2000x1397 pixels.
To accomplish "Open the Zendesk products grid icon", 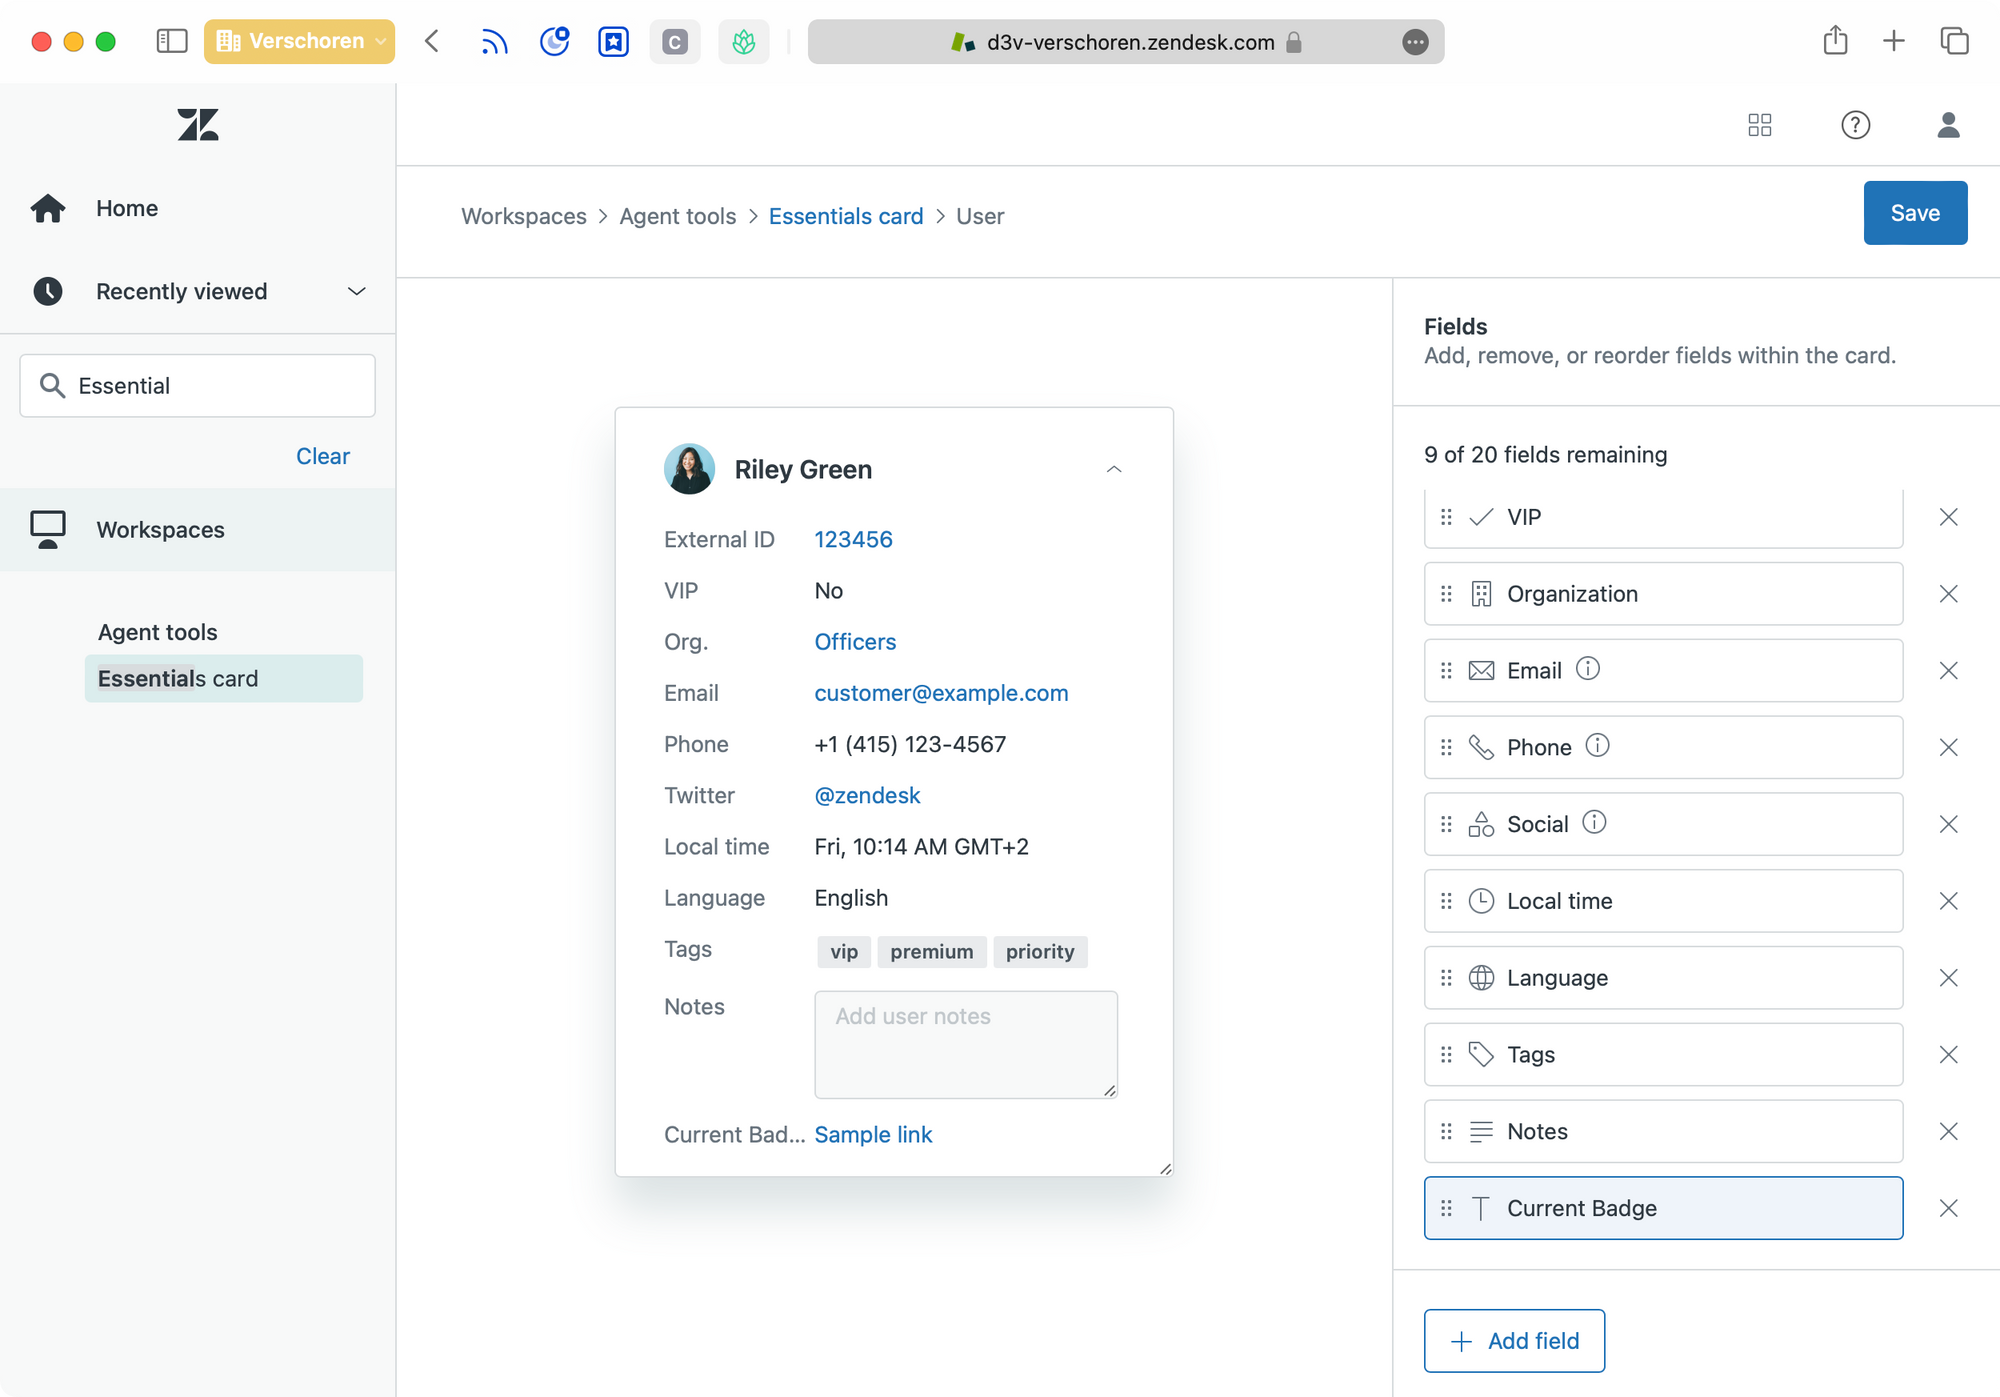I will point(1759,125).
